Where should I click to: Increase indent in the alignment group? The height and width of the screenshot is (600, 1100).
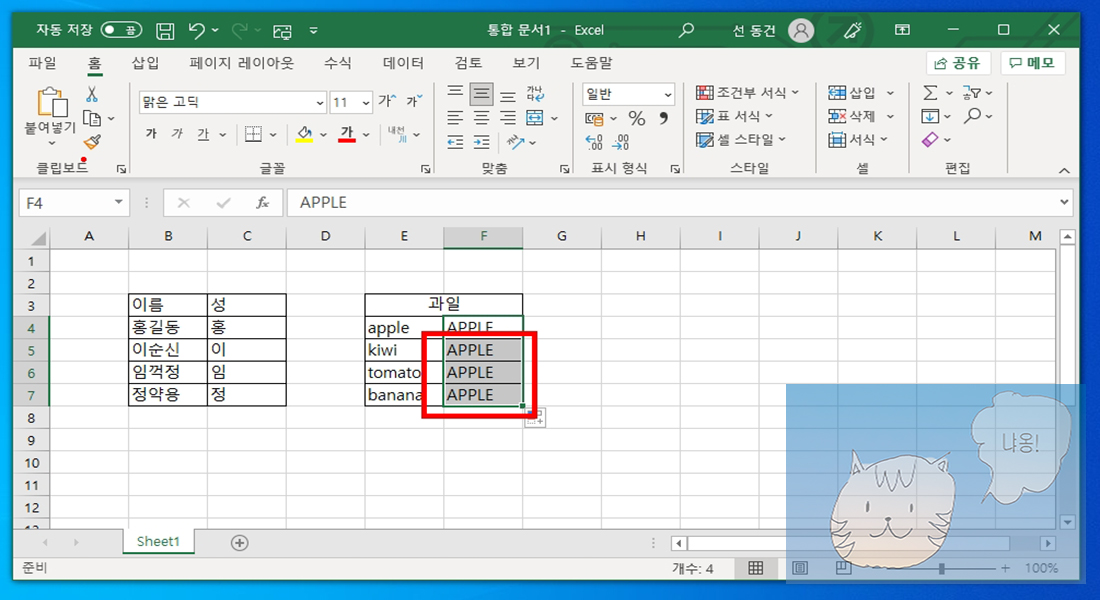tap(481, 142)
